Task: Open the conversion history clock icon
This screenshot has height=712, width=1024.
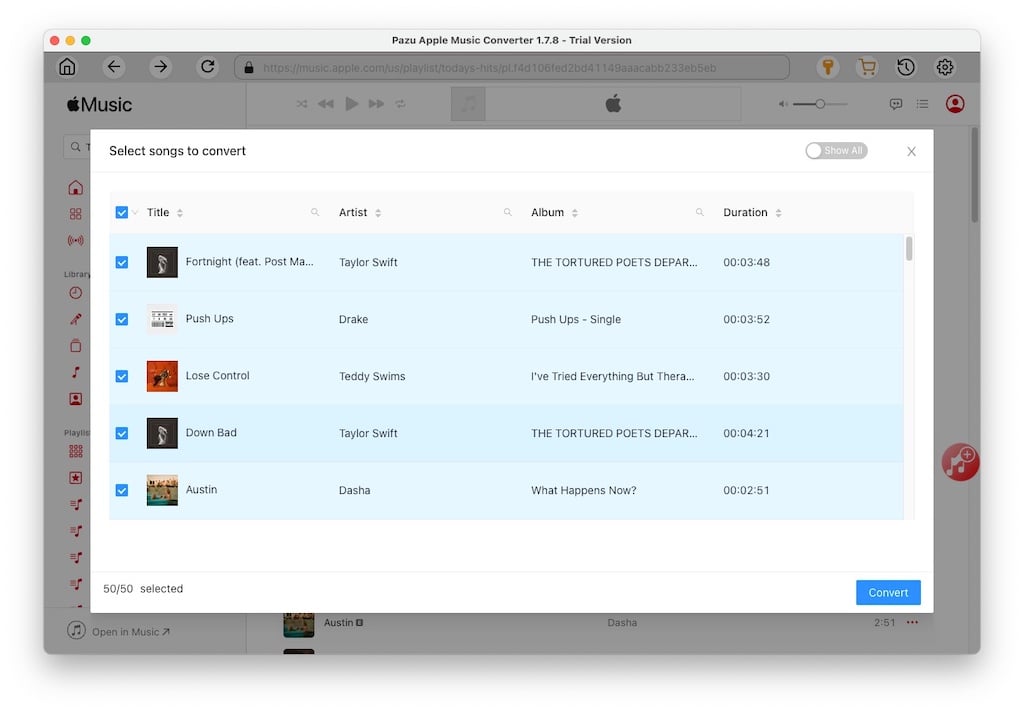Action: click(906, 67)
